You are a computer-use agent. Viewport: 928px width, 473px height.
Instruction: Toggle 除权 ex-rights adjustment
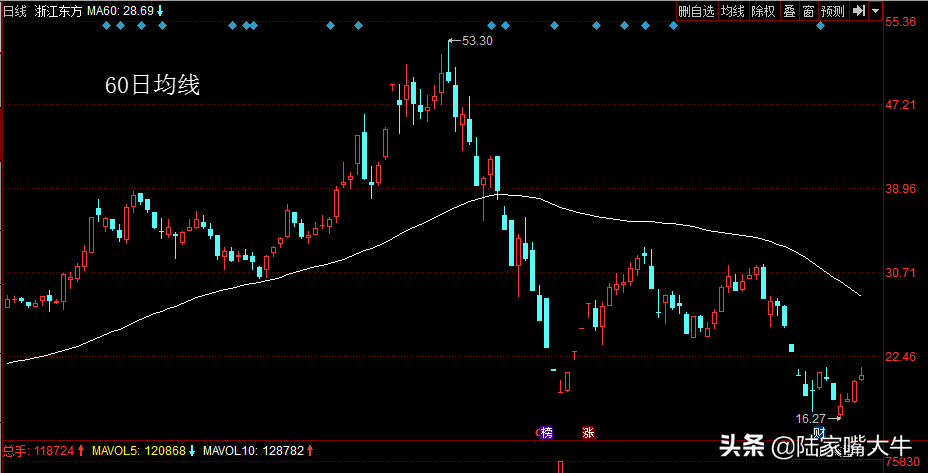(763, 11)
